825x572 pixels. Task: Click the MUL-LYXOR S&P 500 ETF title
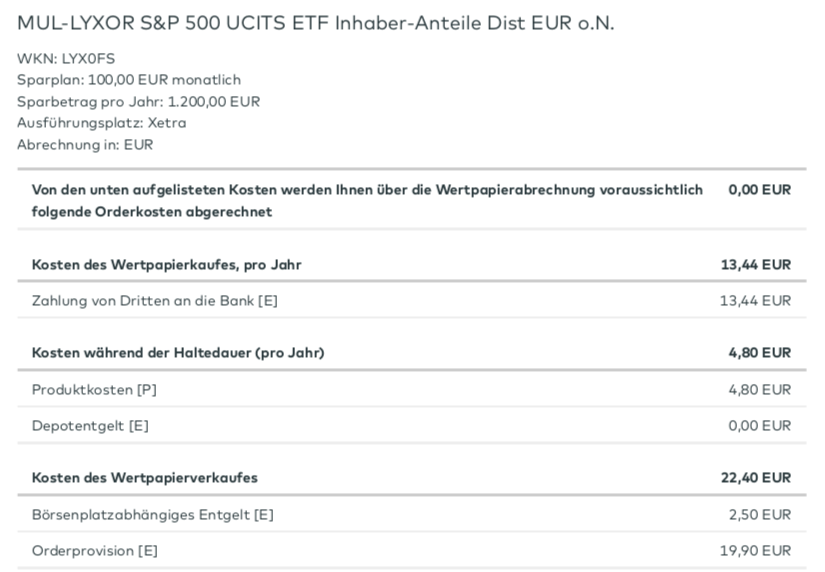(315, 23)
